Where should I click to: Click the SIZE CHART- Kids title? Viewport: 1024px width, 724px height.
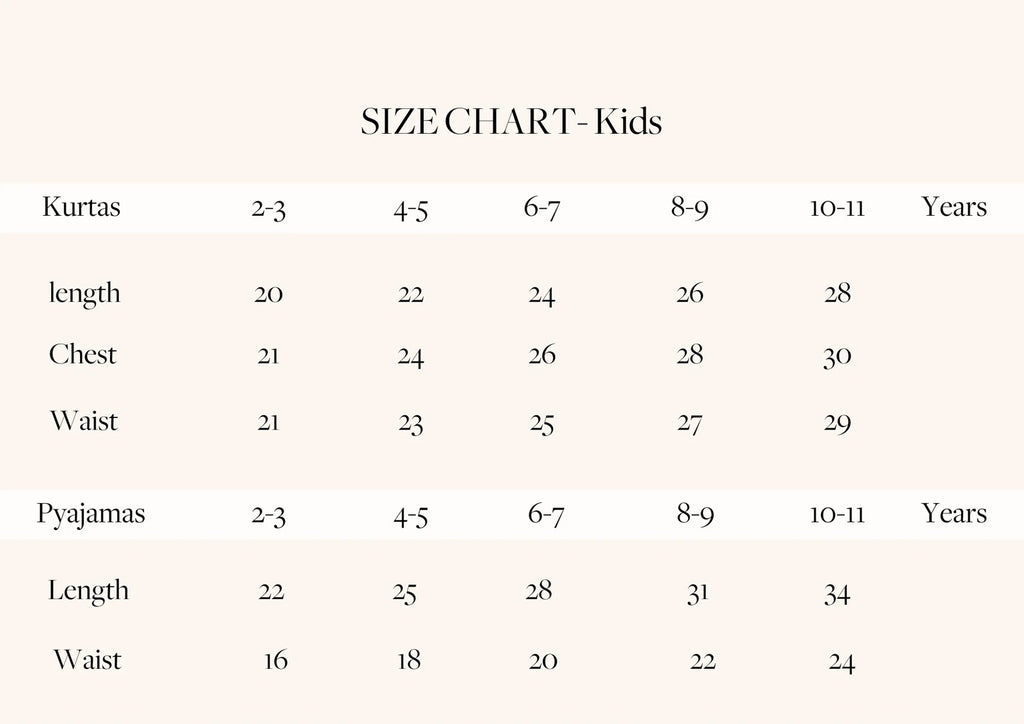[511, 122]
